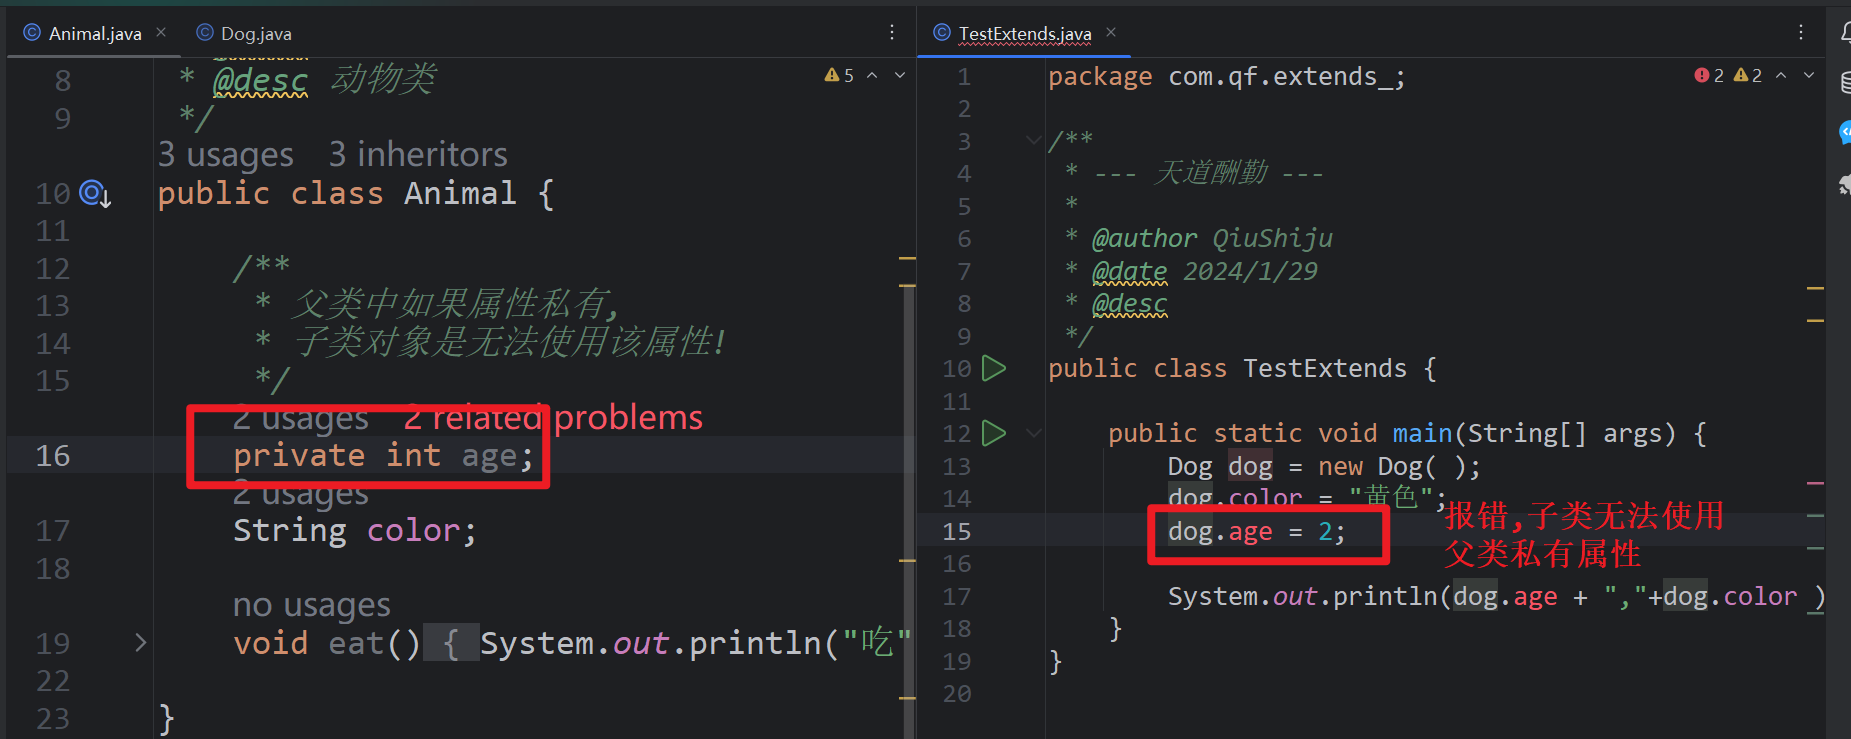Click the public class Animal declaration
1851x739 pixels.
pyautogui.click(x=356, y=193)
